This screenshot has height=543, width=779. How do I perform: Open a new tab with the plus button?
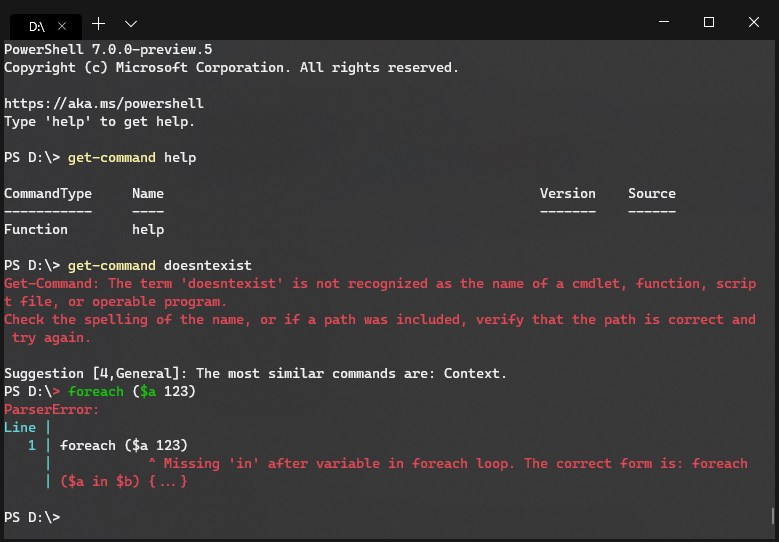point(98,23)
